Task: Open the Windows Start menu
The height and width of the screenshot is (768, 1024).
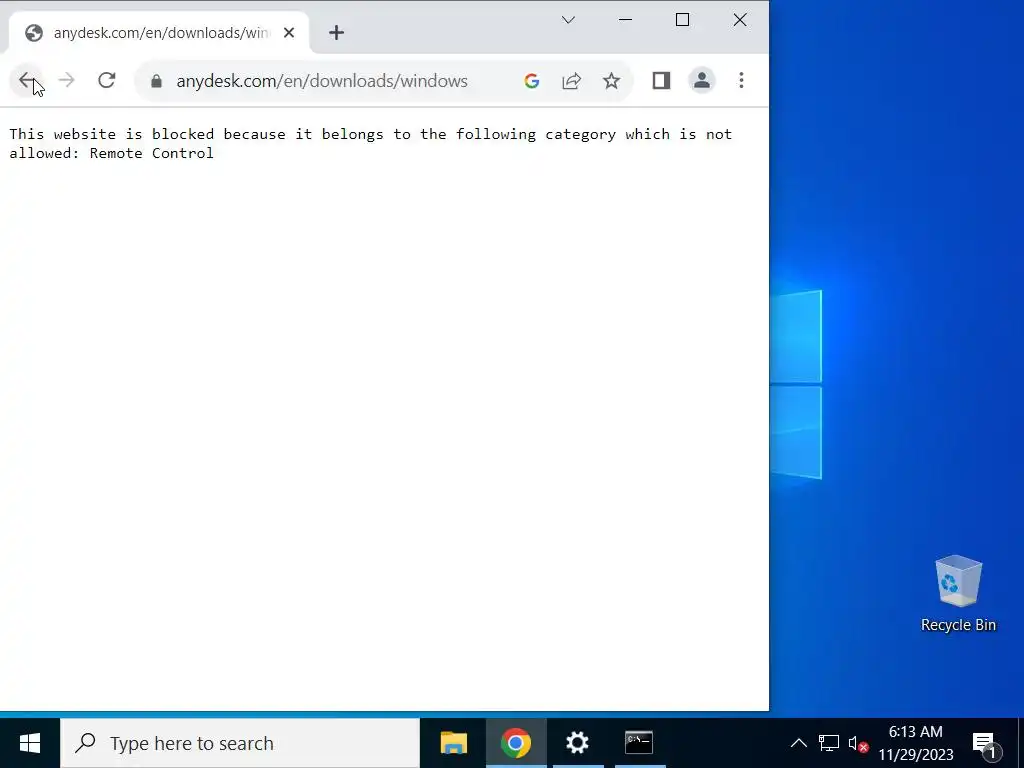Action: click(30, 743)
